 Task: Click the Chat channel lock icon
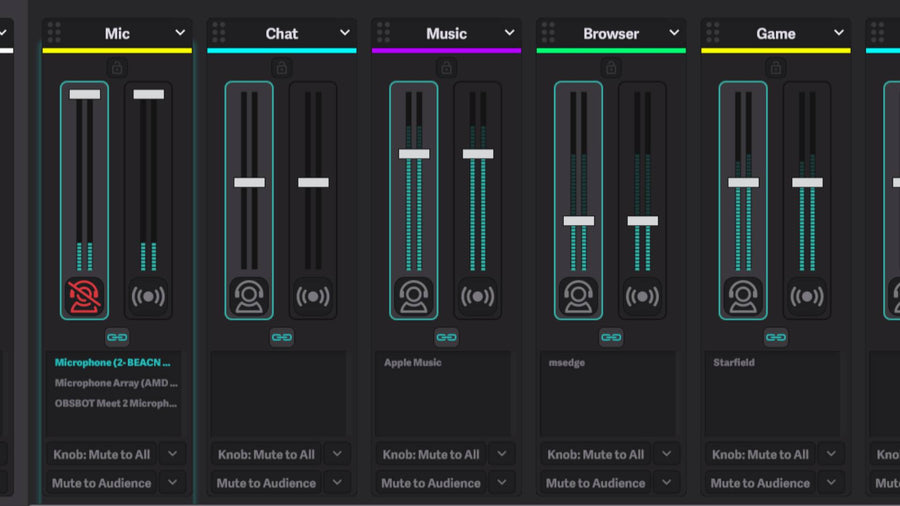(x=282, y=68)
